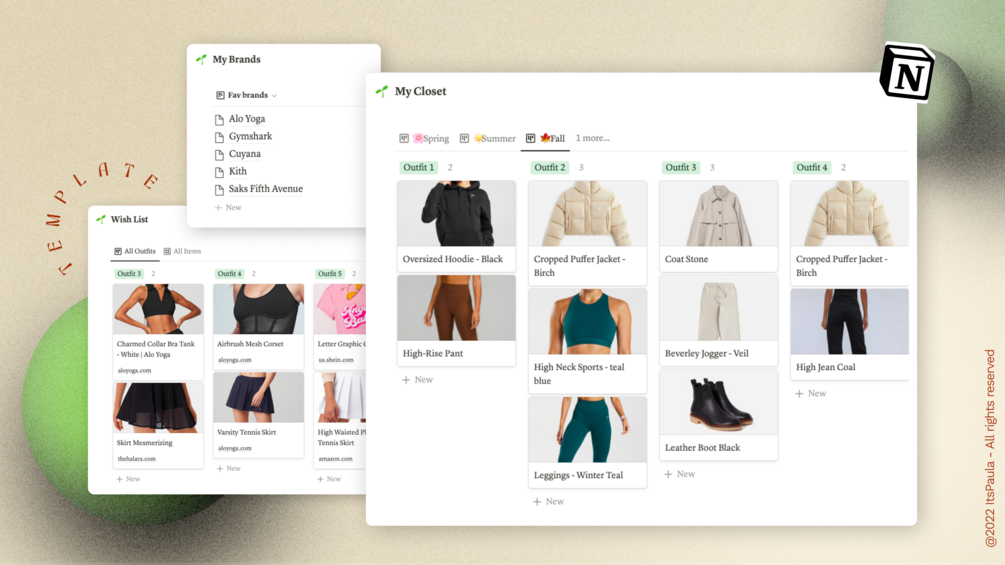Open the High-Rise Pant card
Image resolution: width=1005 pixels, height=565 pixels.
456,320
